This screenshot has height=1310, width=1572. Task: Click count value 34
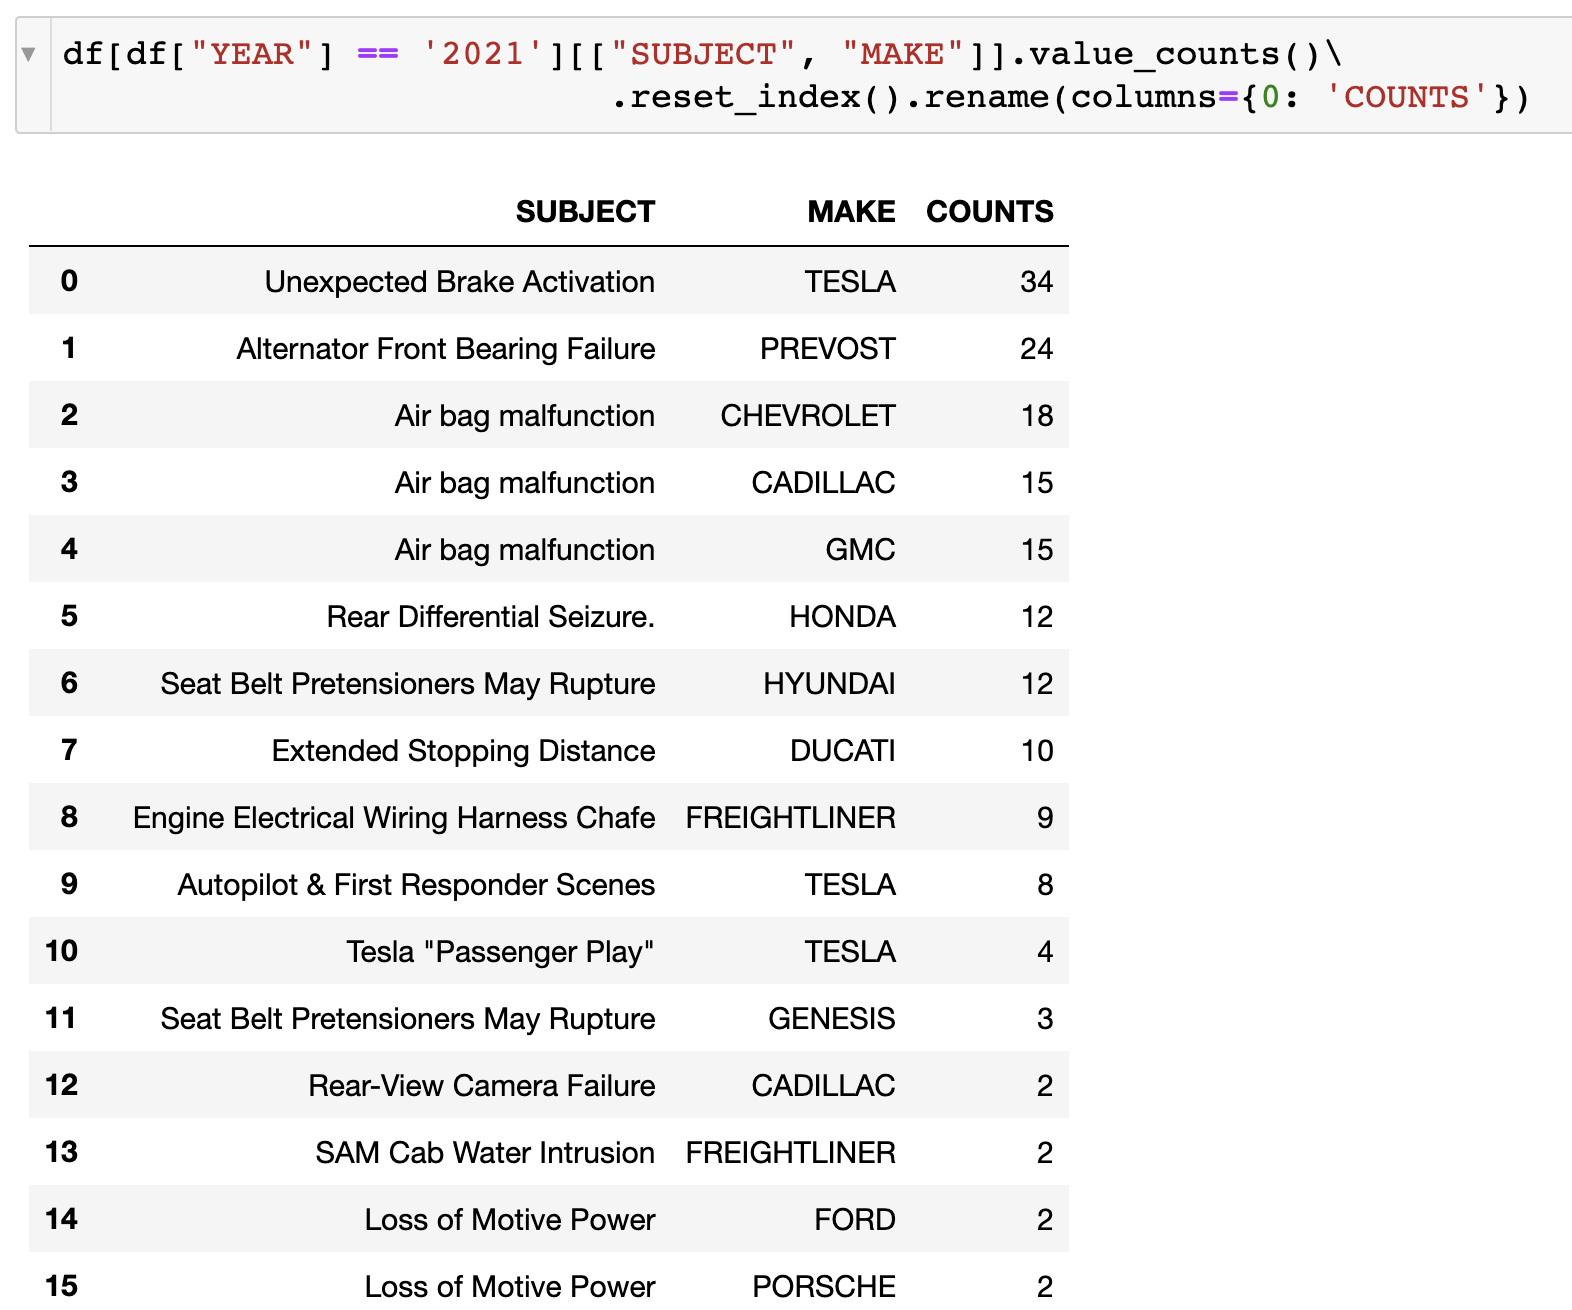pyautogui.click(x=1037, y=282)
